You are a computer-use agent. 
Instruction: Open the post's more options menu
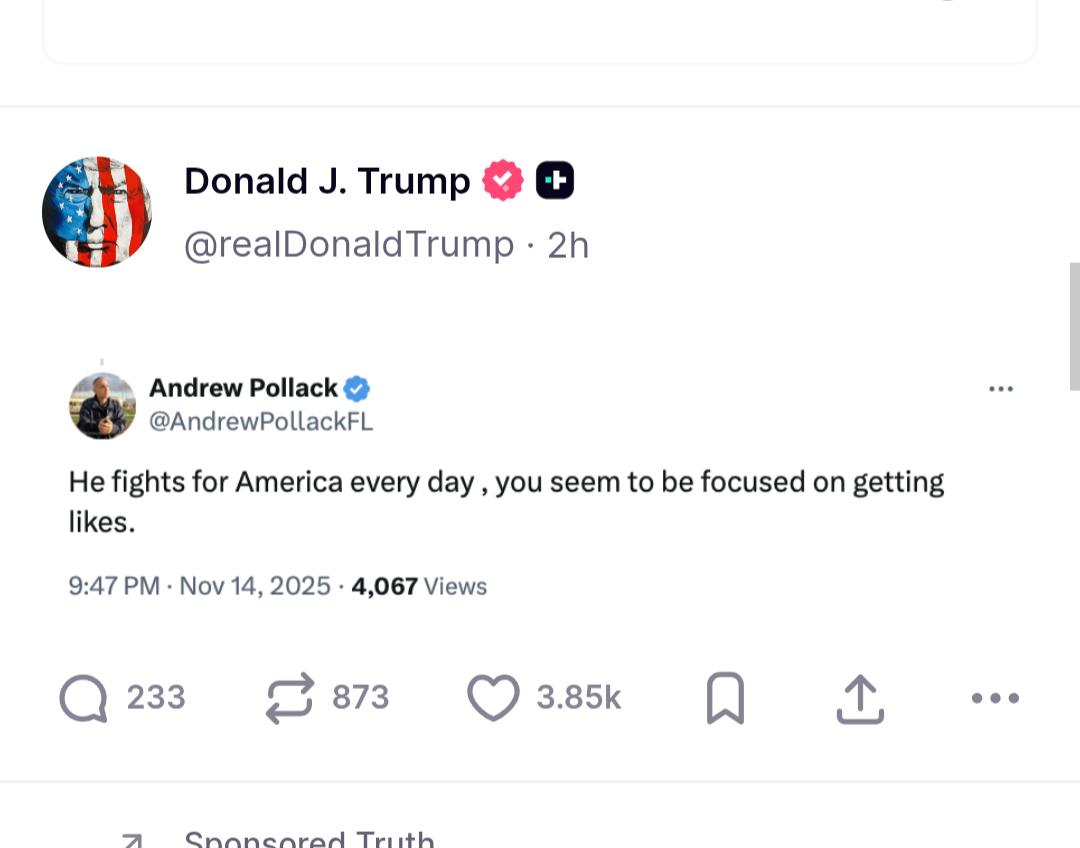995,698
